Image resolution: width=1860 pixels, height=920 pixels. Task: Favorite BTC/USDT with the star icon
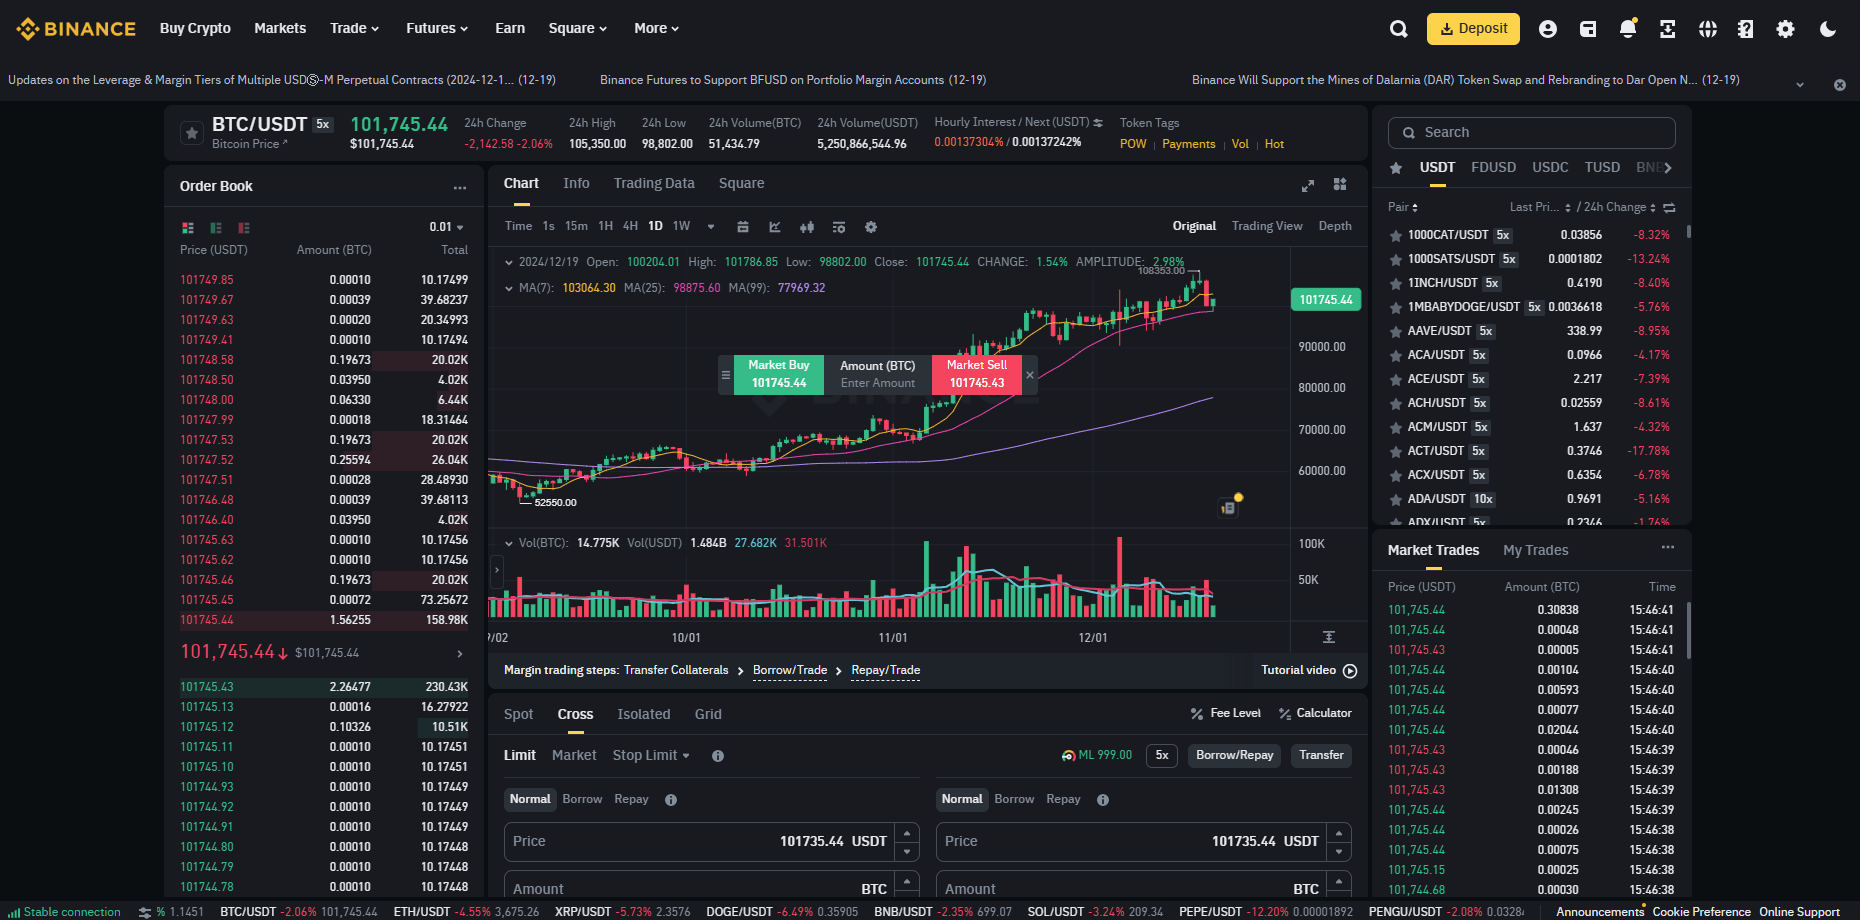pos(191,132)
